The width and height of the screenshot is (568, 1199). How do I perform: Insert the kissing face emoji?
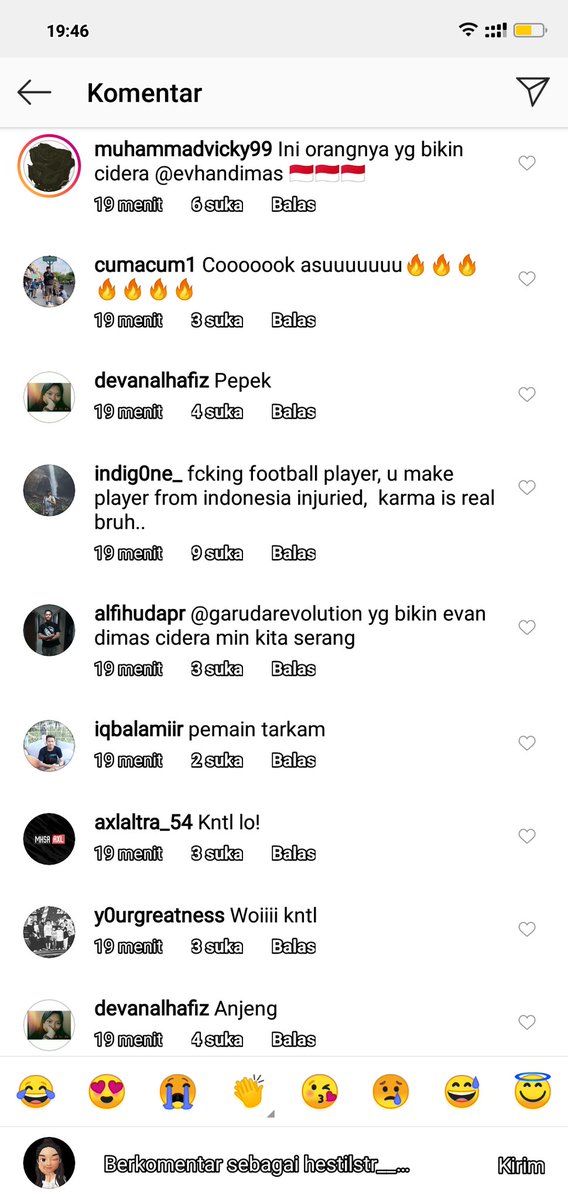(320, 1091)
